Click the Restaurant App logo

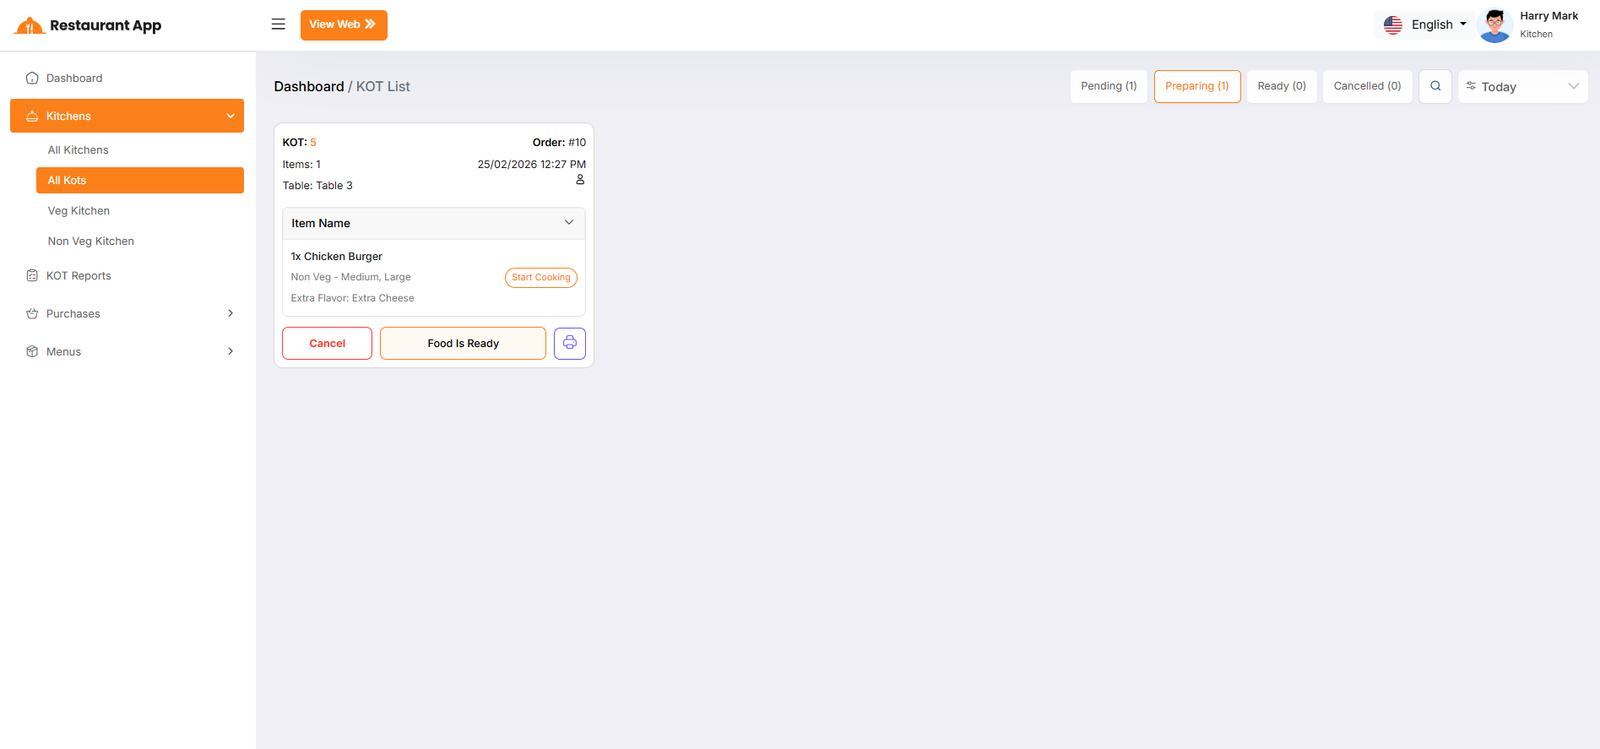coord(88,25)
